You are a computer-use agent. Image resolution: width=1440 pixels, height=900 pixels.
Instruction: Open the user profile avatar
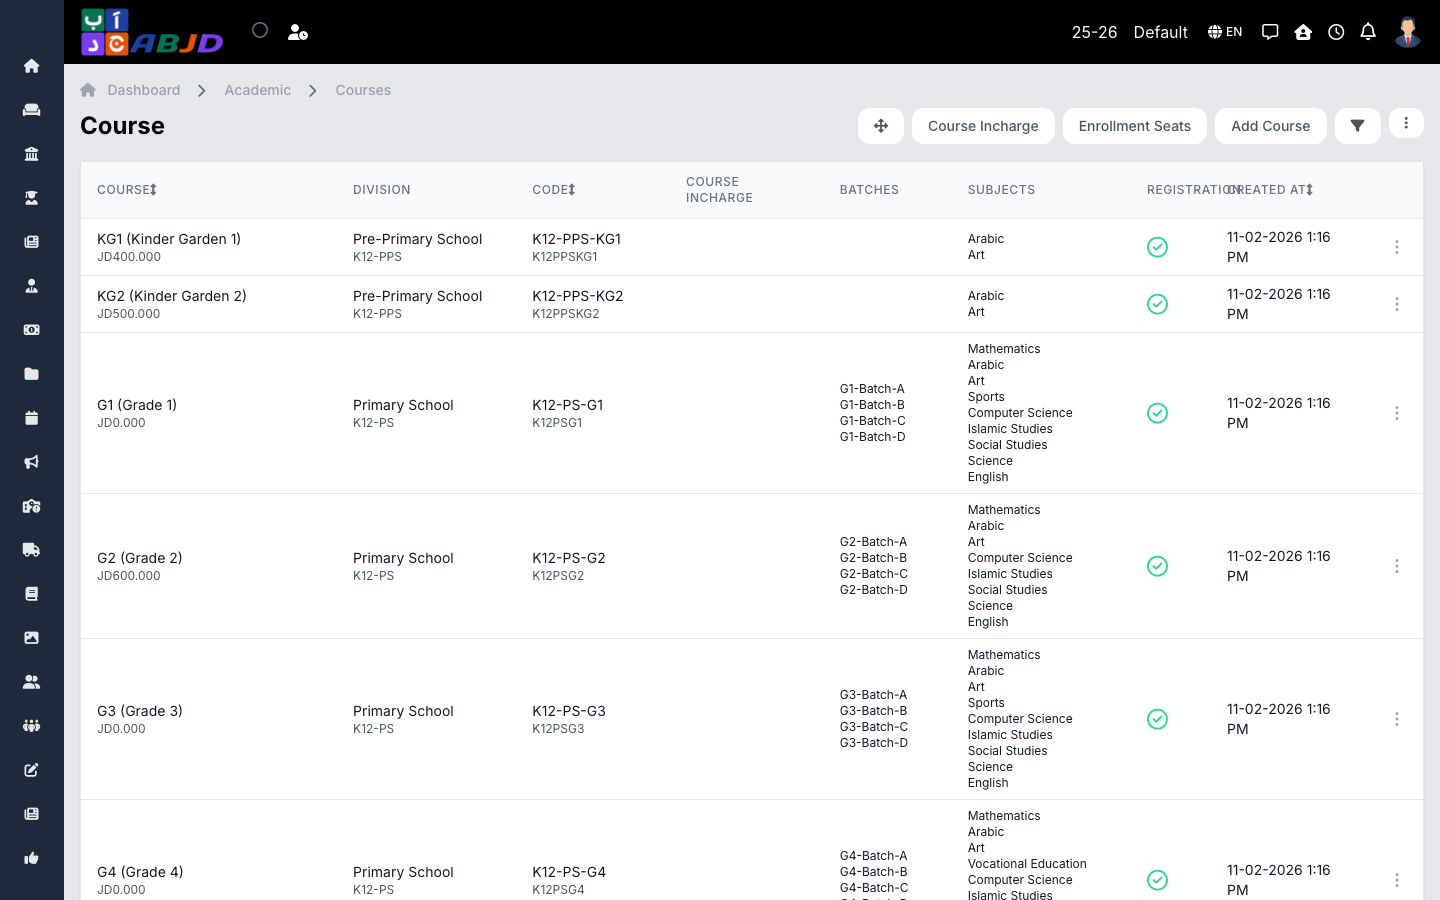pyautogui.click(x=1408, y=32)
